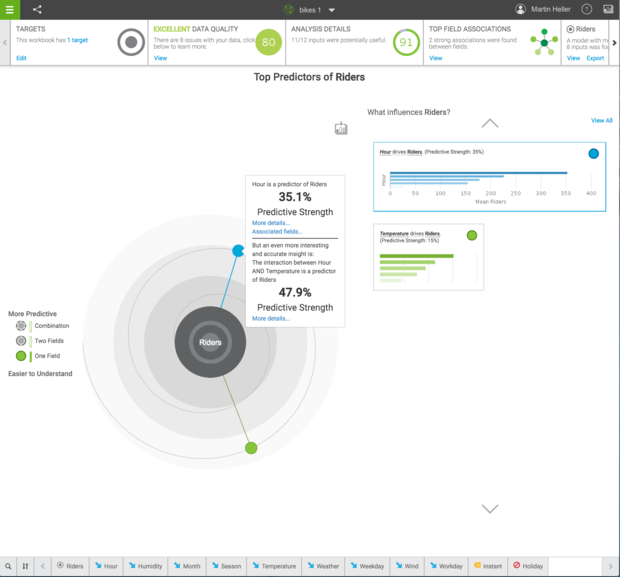Expand insights list with up chevron

pyautogui.click(x=490, y=123)
